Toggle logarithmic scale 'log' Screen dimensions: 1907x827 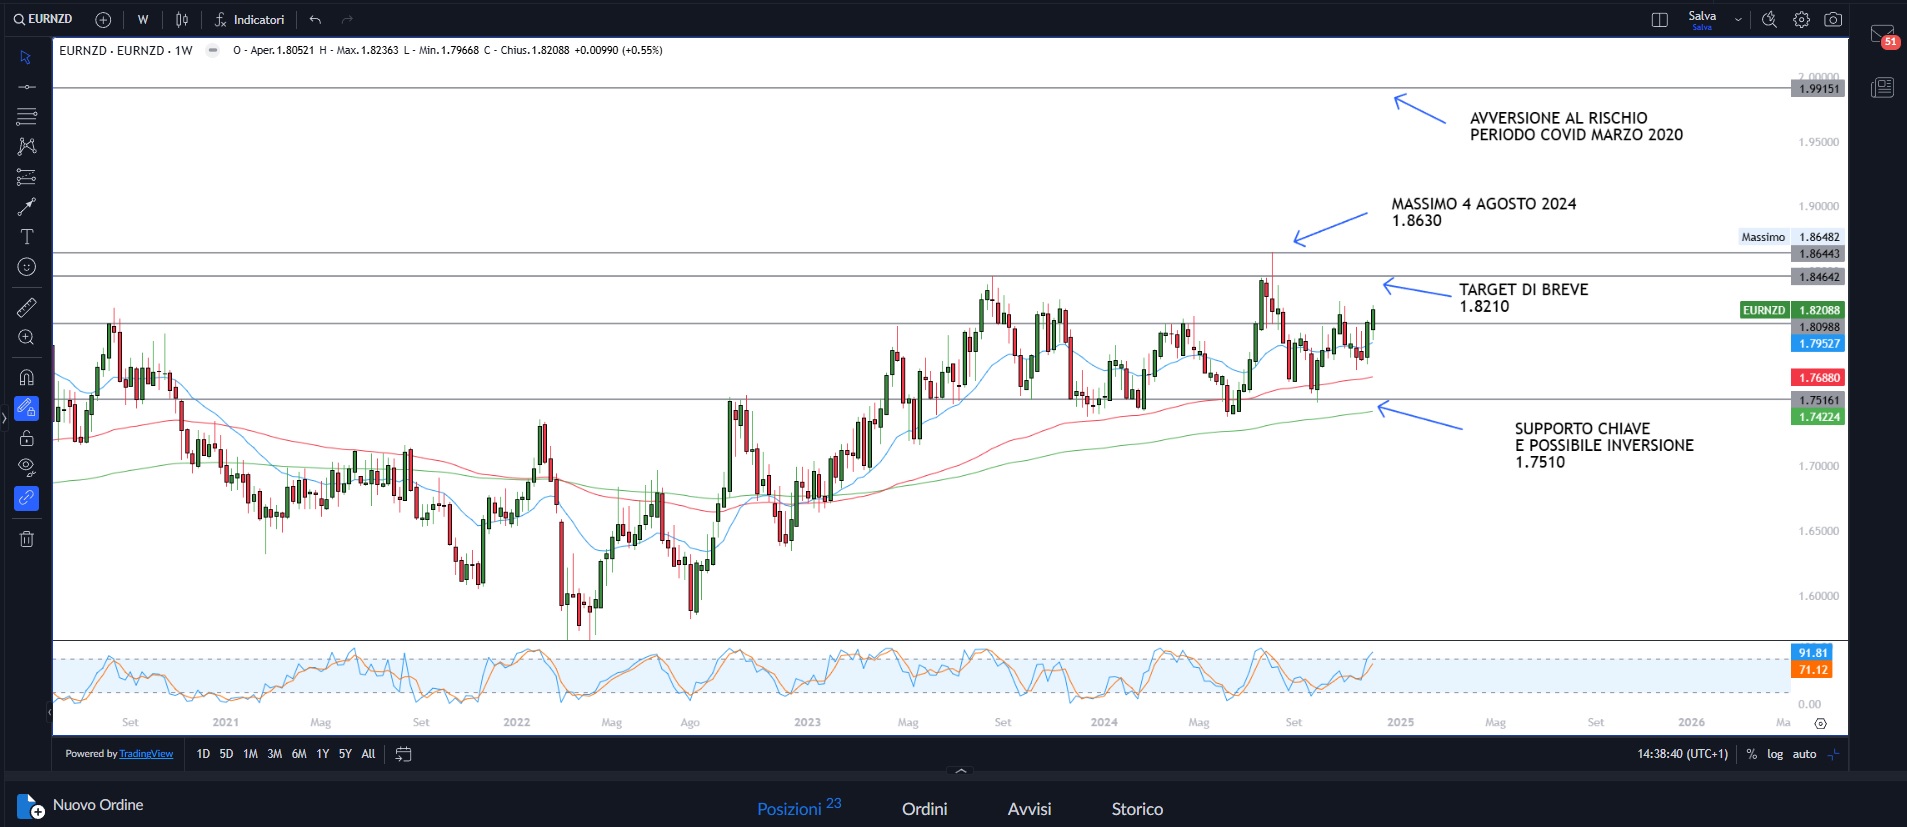pyautogui.click(x=1775, y=754)
